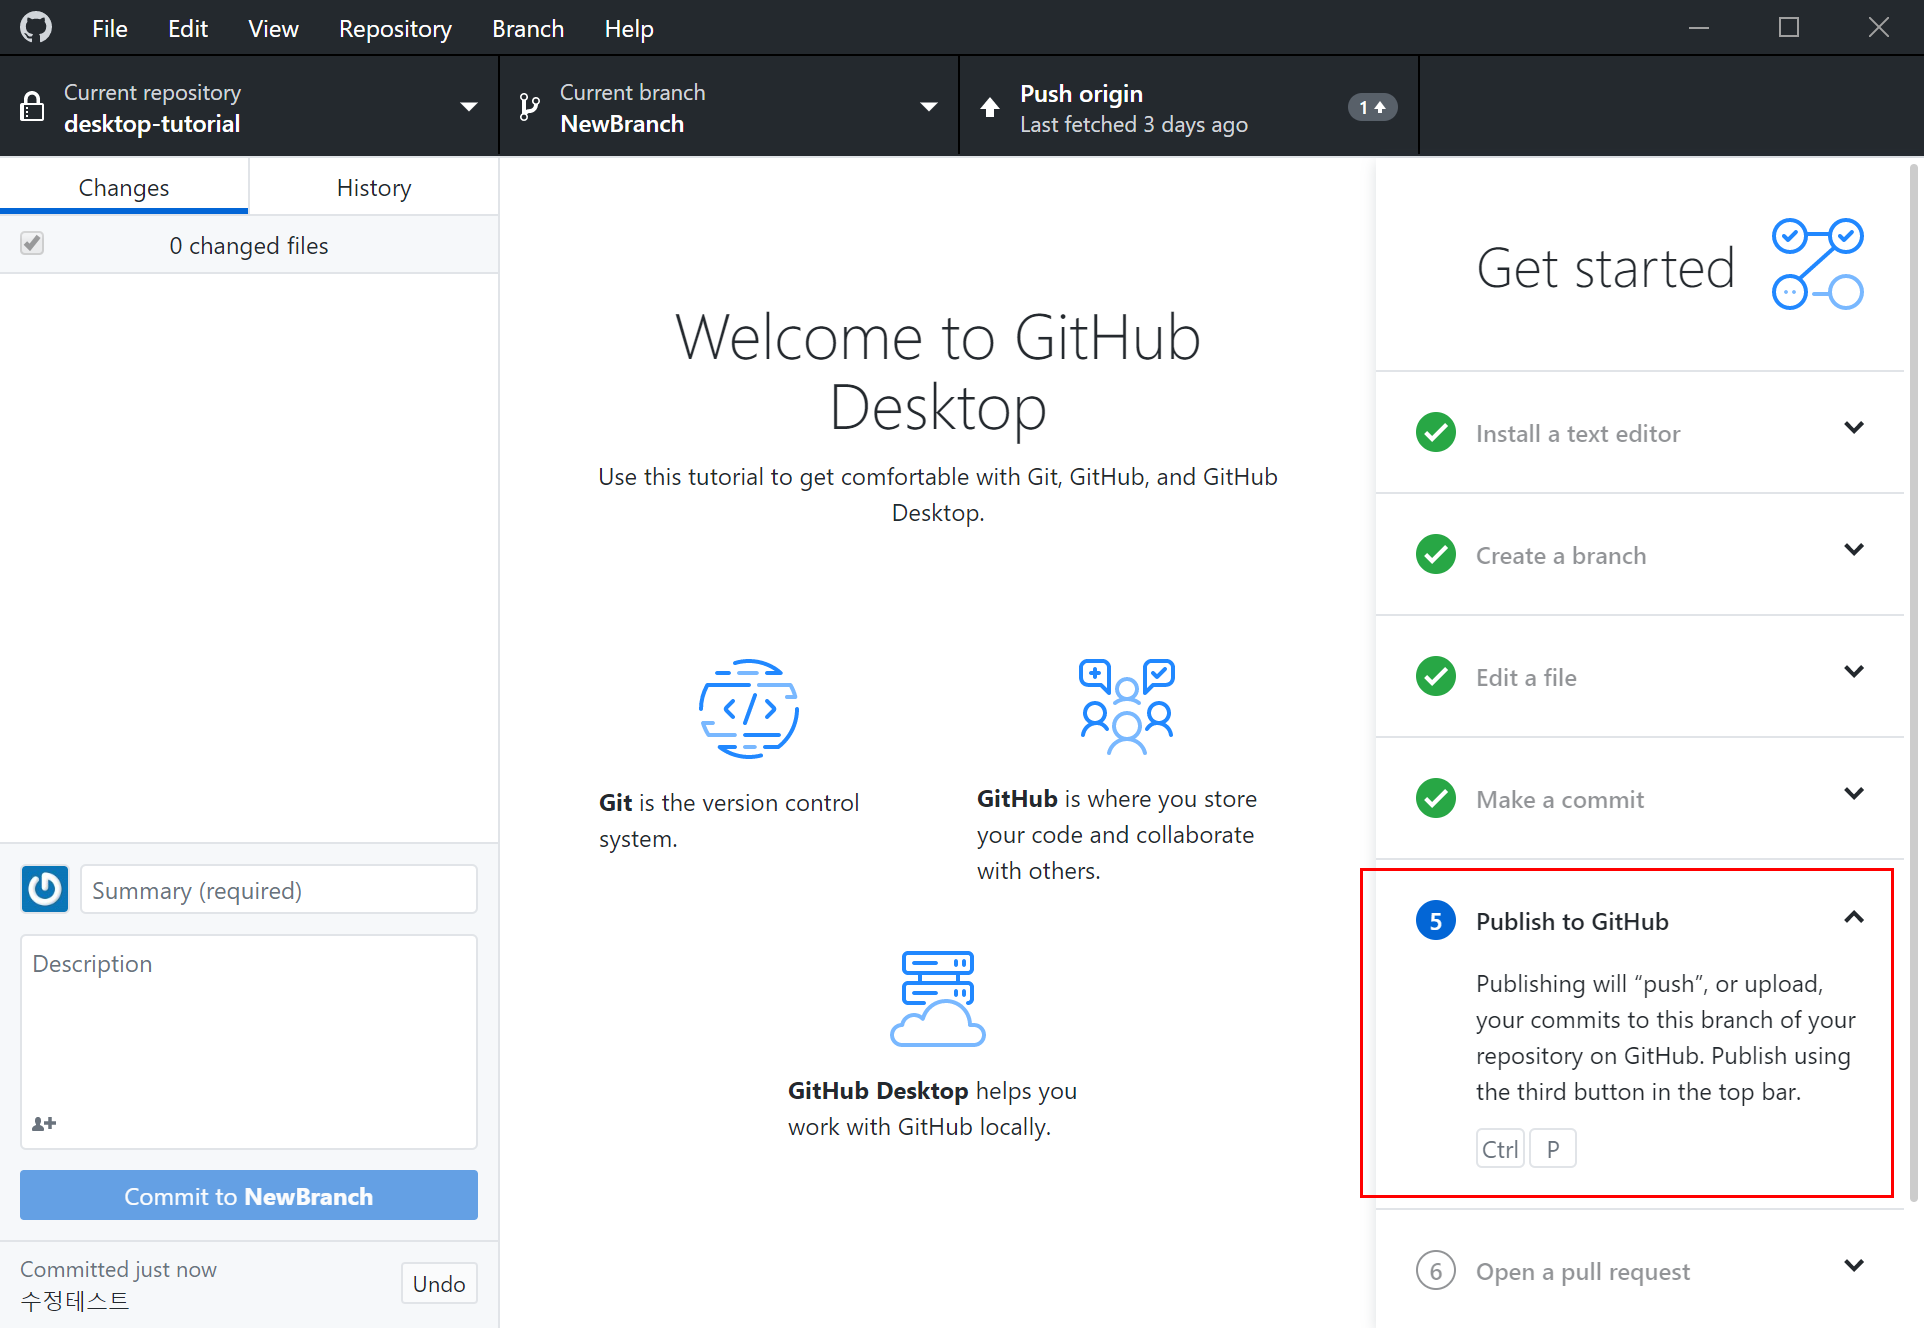Expand the Make a commit step
Viewport: 1924px width, 1328px height.
pos(1854,794)
